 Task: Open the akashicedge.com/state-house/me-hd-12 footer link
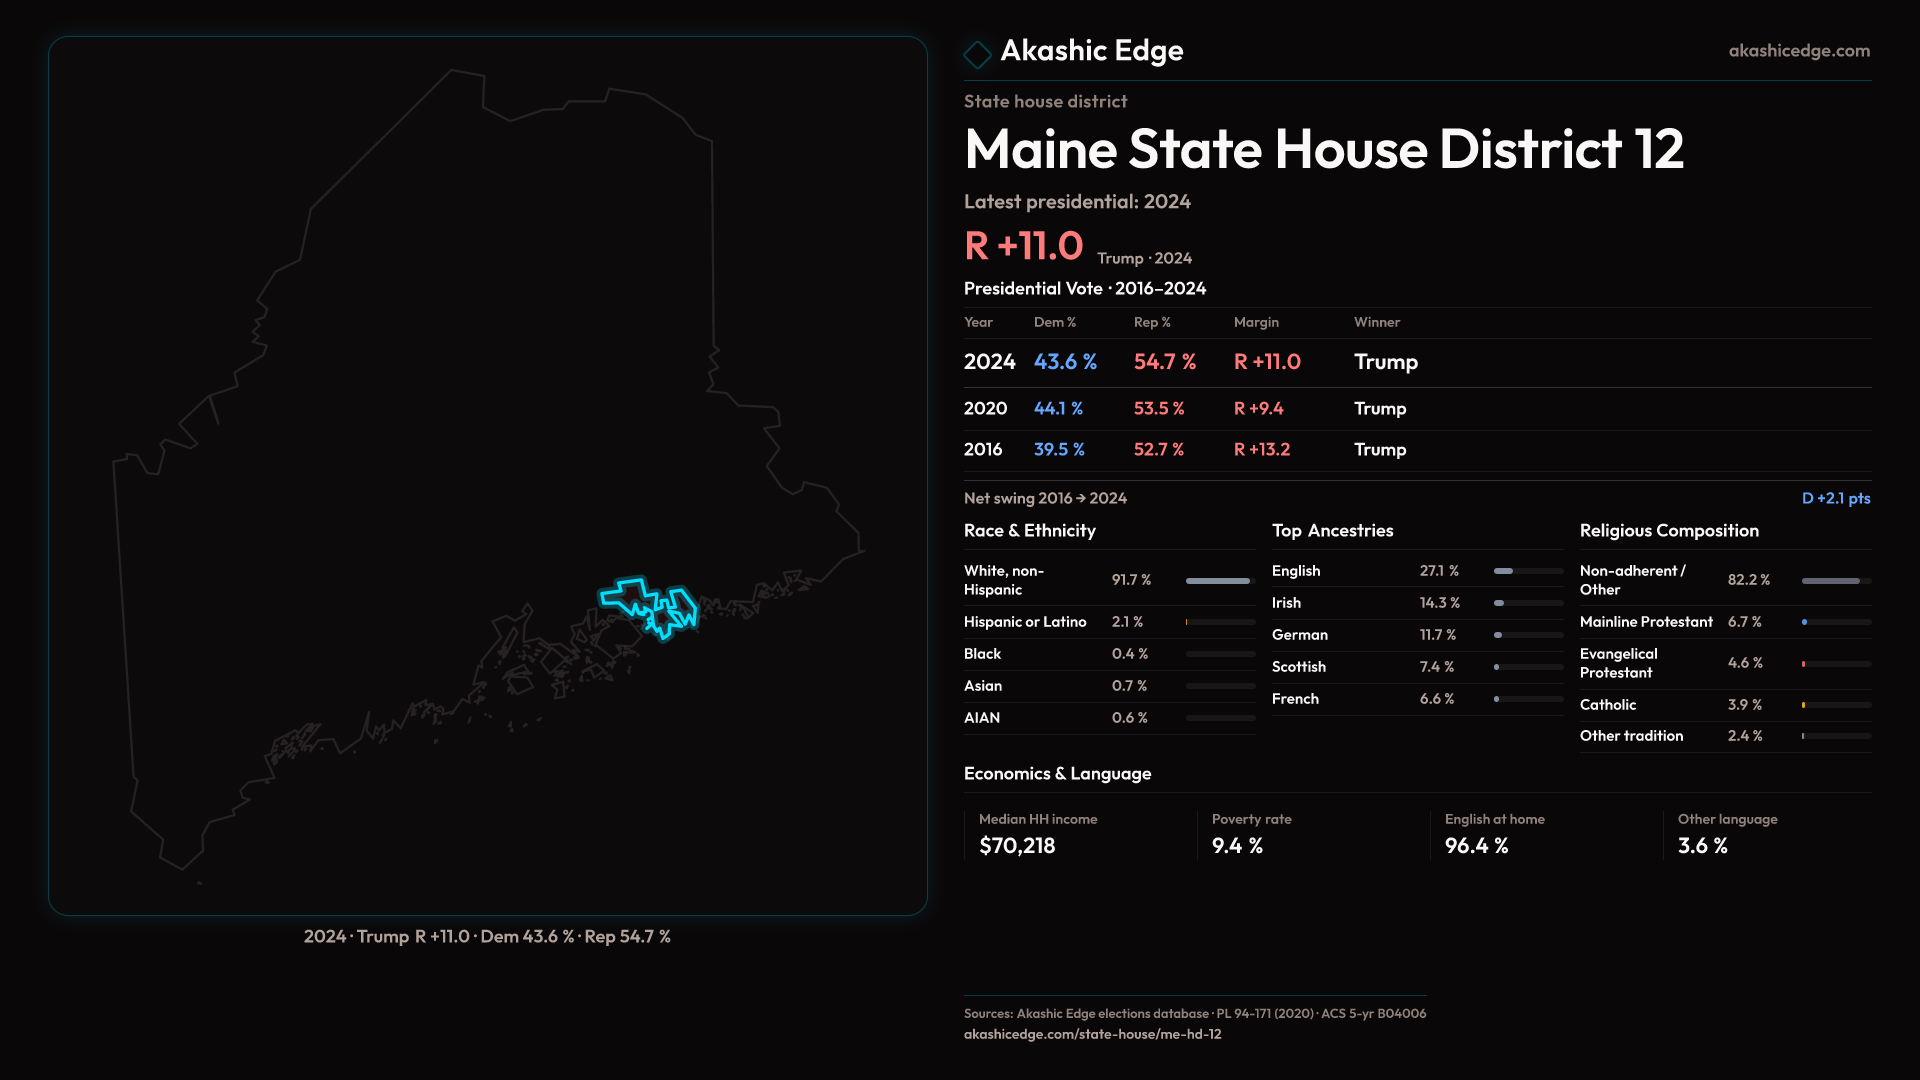pos(1092,1034)
